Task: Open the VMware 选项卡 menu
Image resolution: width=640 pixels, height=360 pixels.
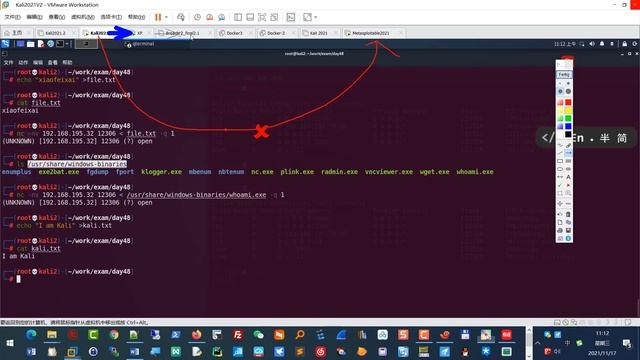Action: click(111, 17)
